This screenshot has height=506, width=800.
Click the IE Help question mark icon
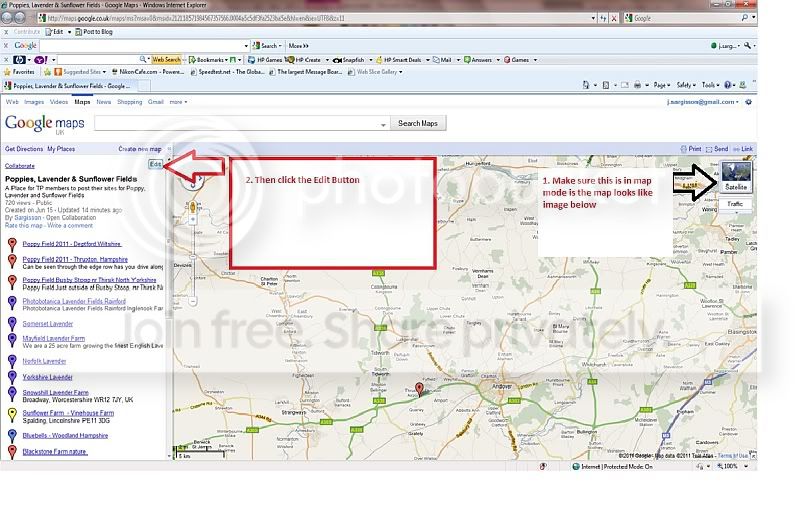(728, 85)
